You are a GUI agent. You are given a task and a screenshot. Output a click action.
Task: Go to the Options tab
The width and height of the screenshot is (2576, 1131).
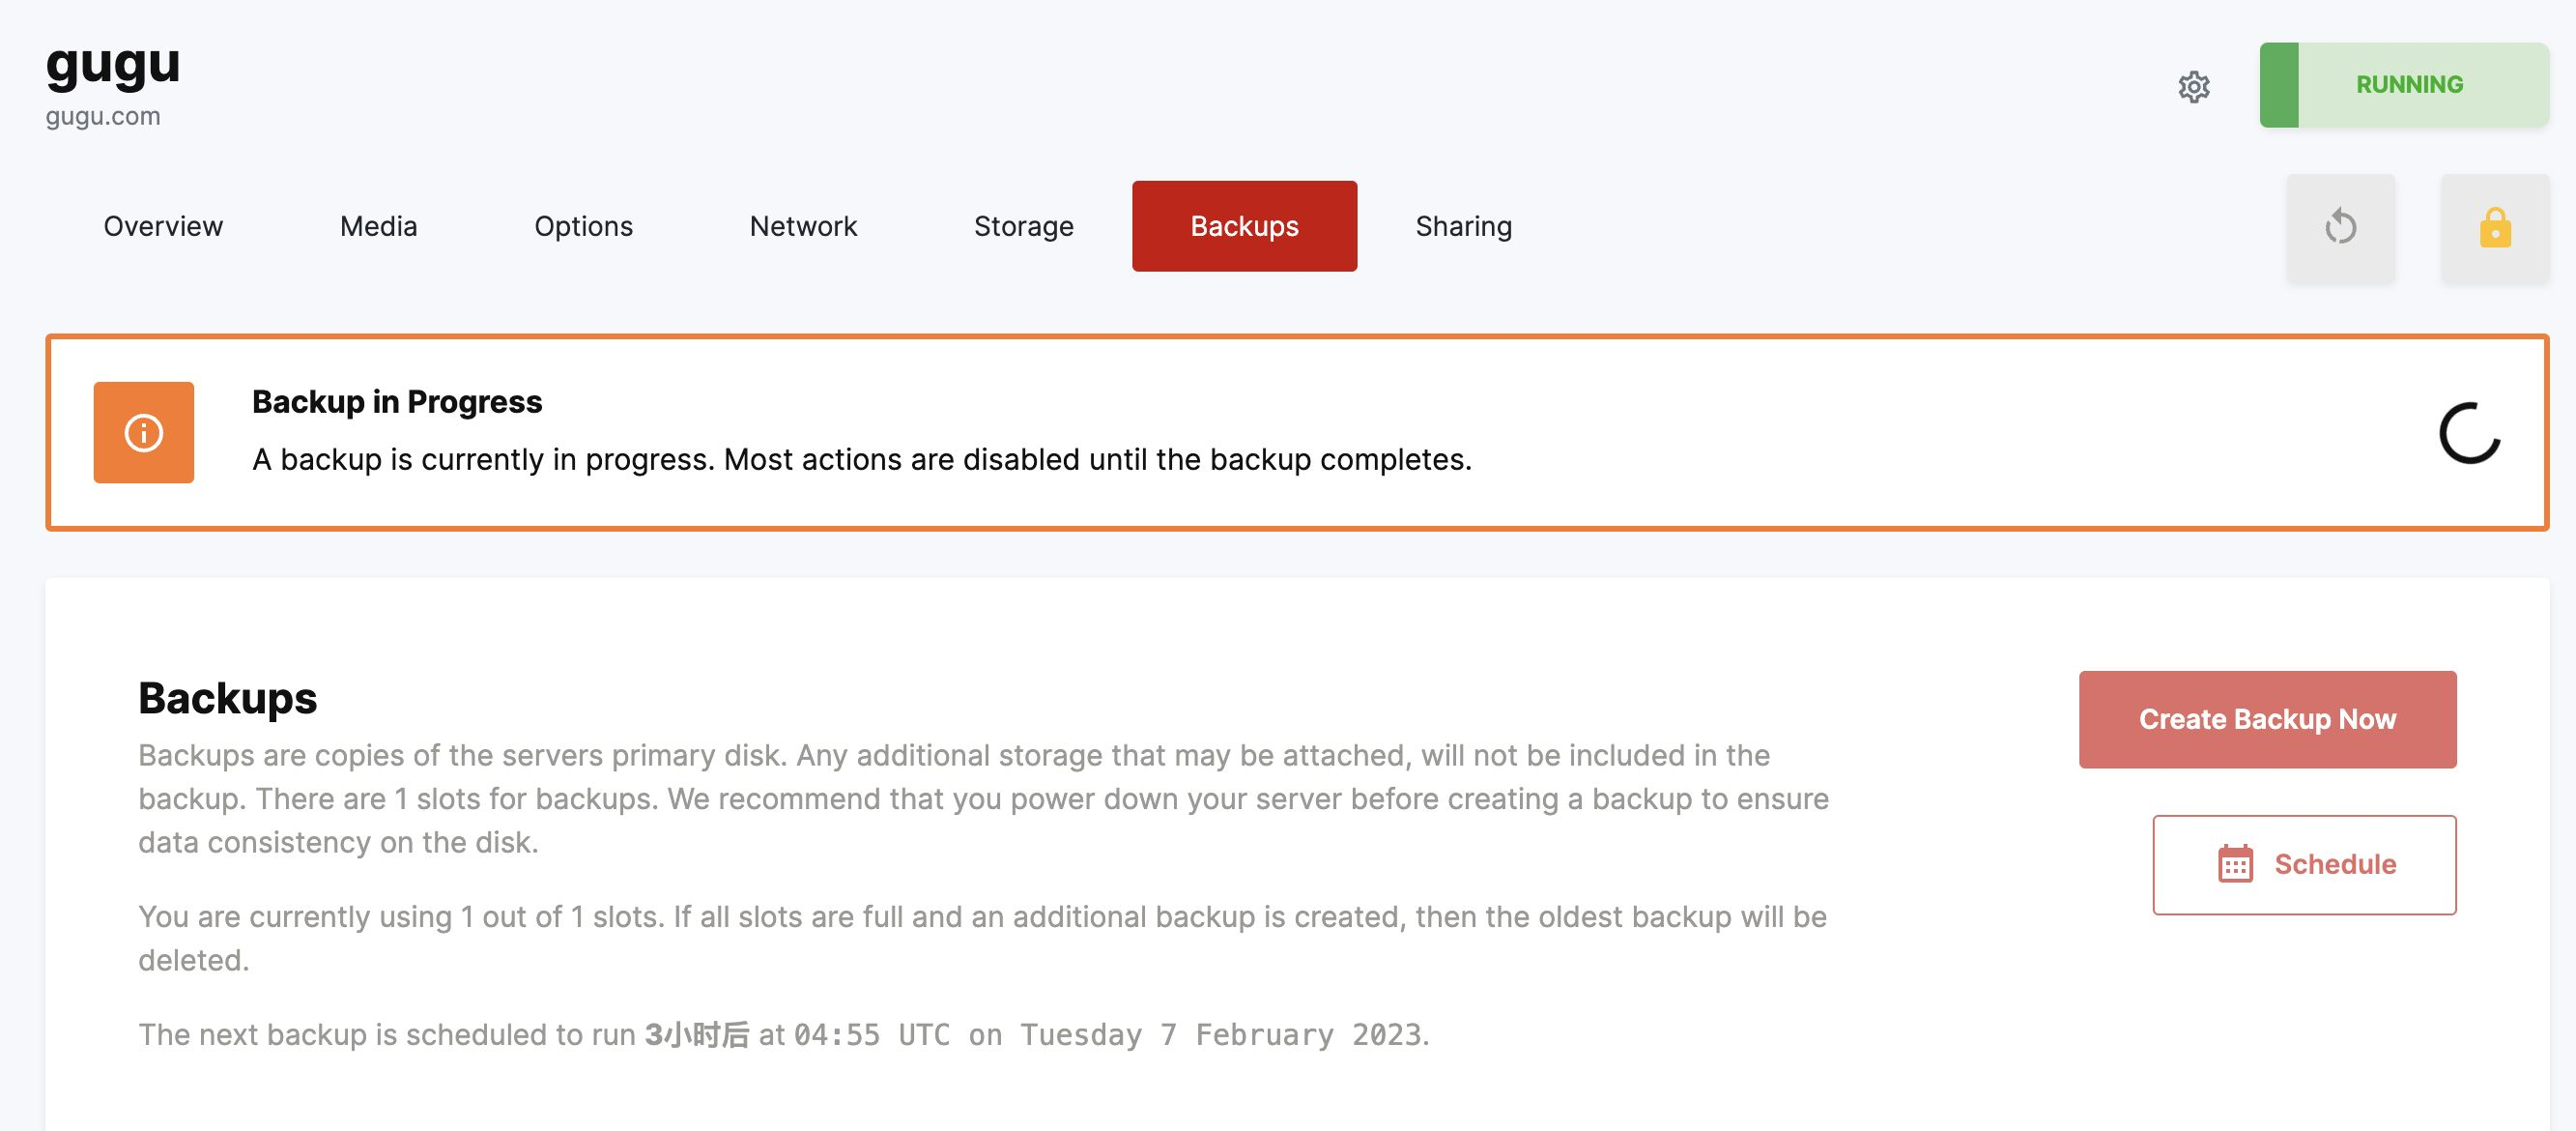(583, 226)
